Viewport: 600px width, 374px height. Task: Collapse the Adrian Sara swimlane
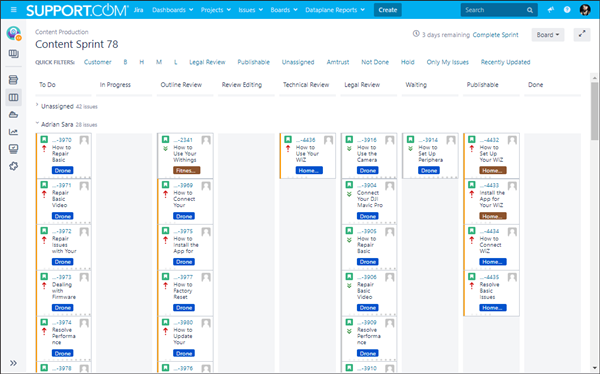37,124
